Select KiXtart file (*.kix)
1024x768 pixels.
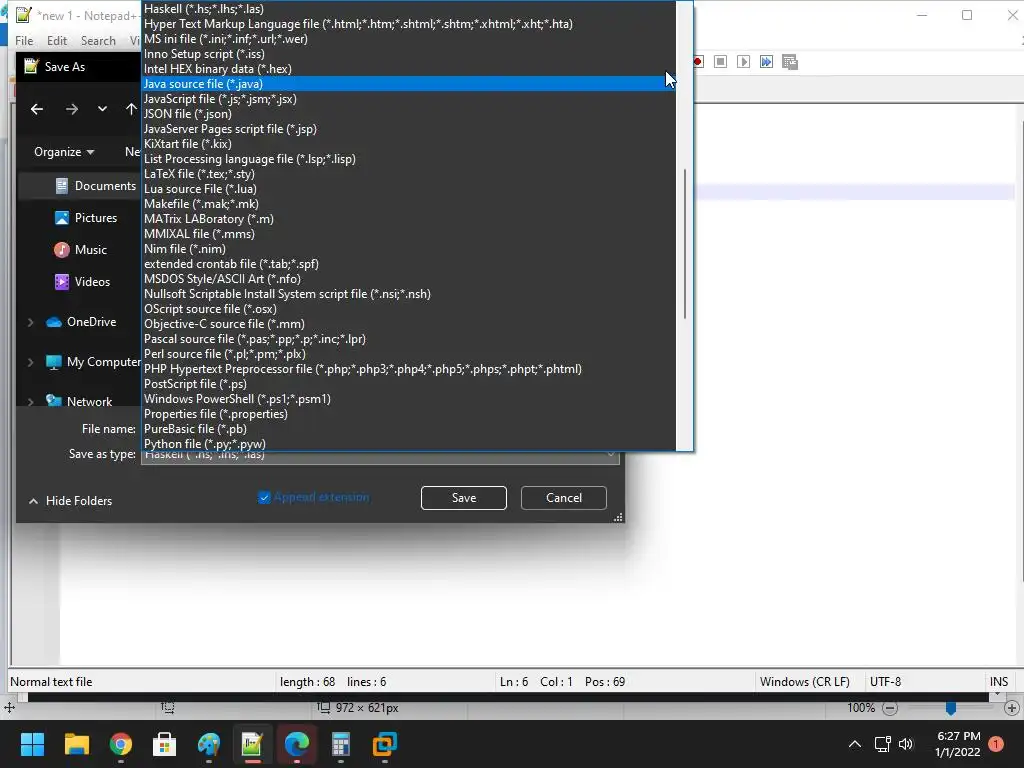pos(409,144)
